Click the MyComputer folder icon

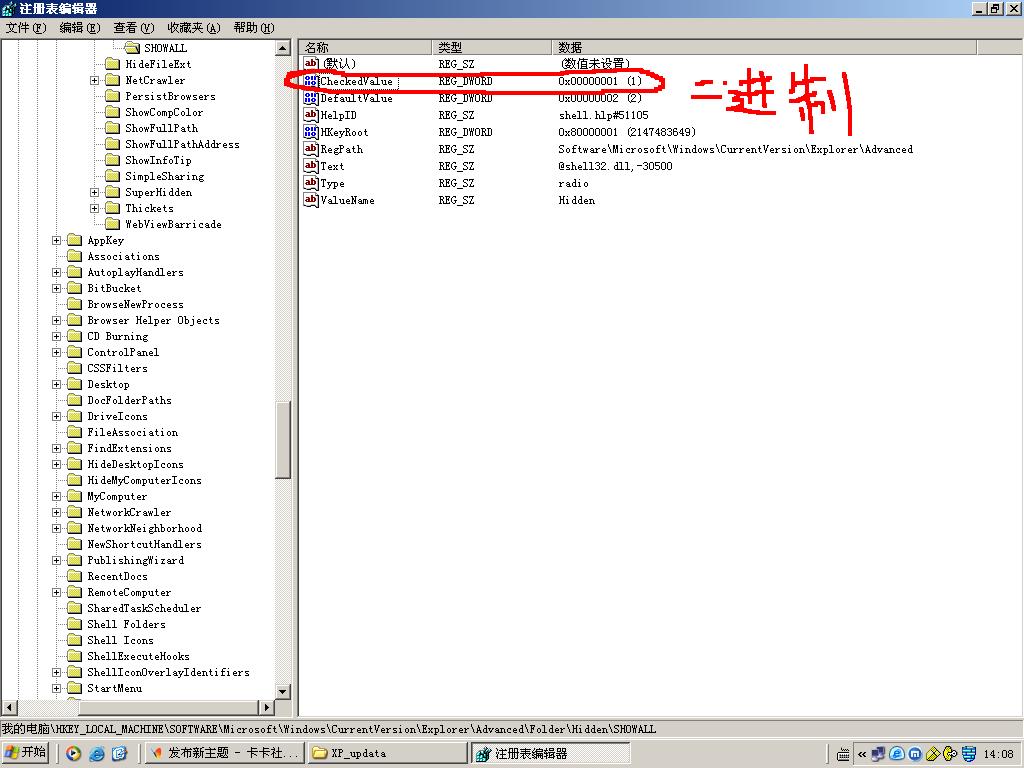click(75, 496)
